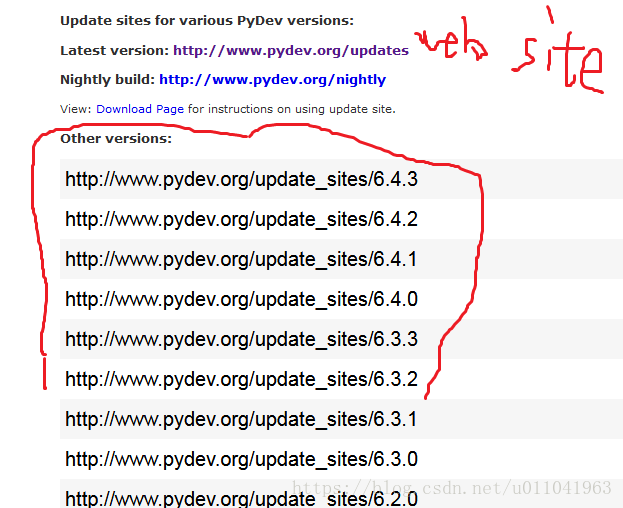Select the update_sites/6.2.0 URL text

242,499
